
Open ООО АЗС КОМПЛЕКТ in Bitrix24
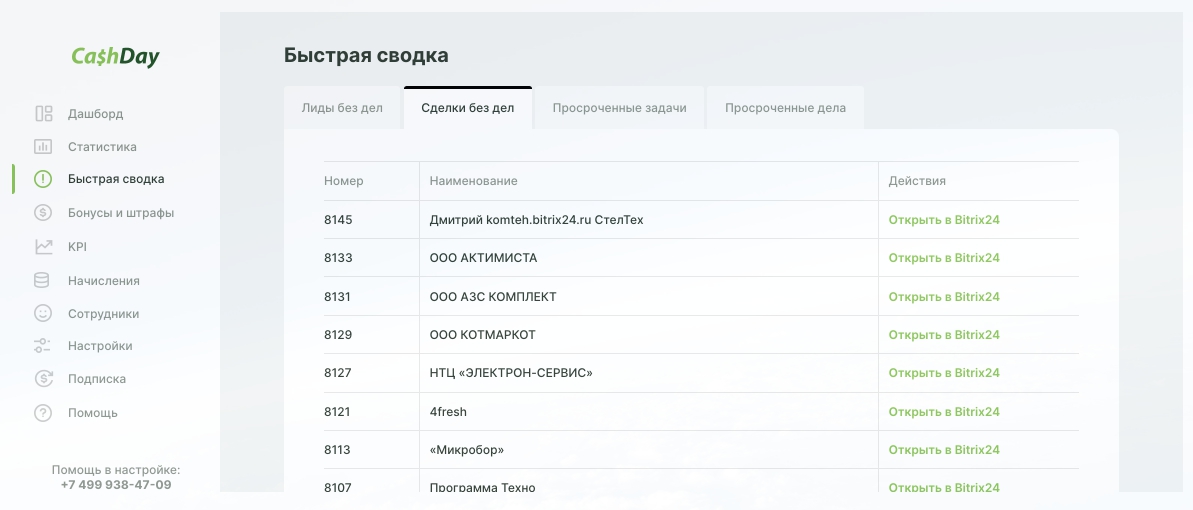943,297
